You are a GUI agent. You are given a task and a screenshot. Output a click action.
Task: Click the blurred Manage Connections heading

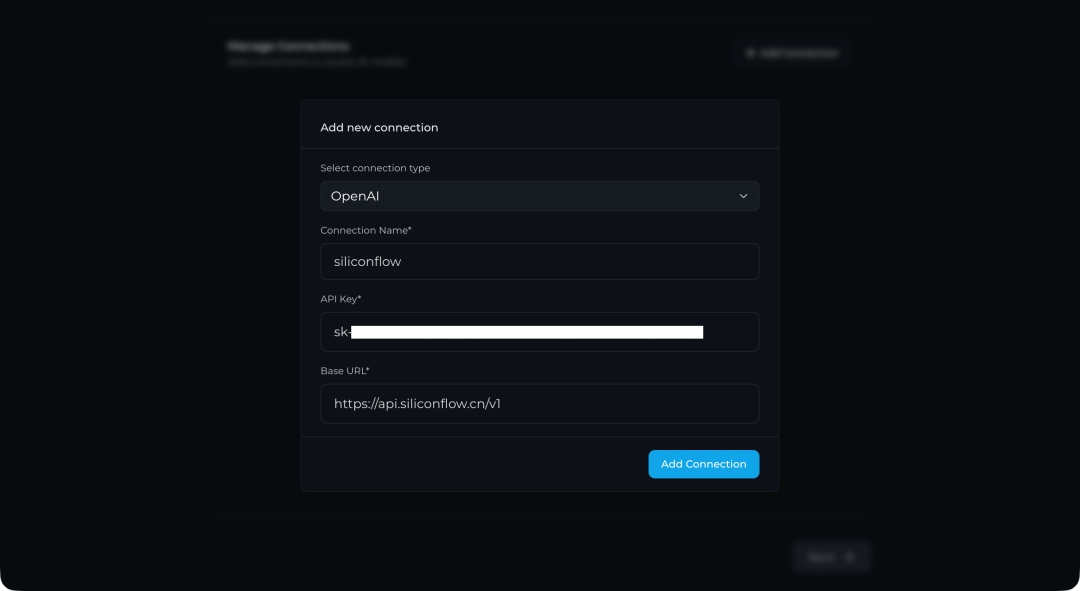click(x=288, y=46)
